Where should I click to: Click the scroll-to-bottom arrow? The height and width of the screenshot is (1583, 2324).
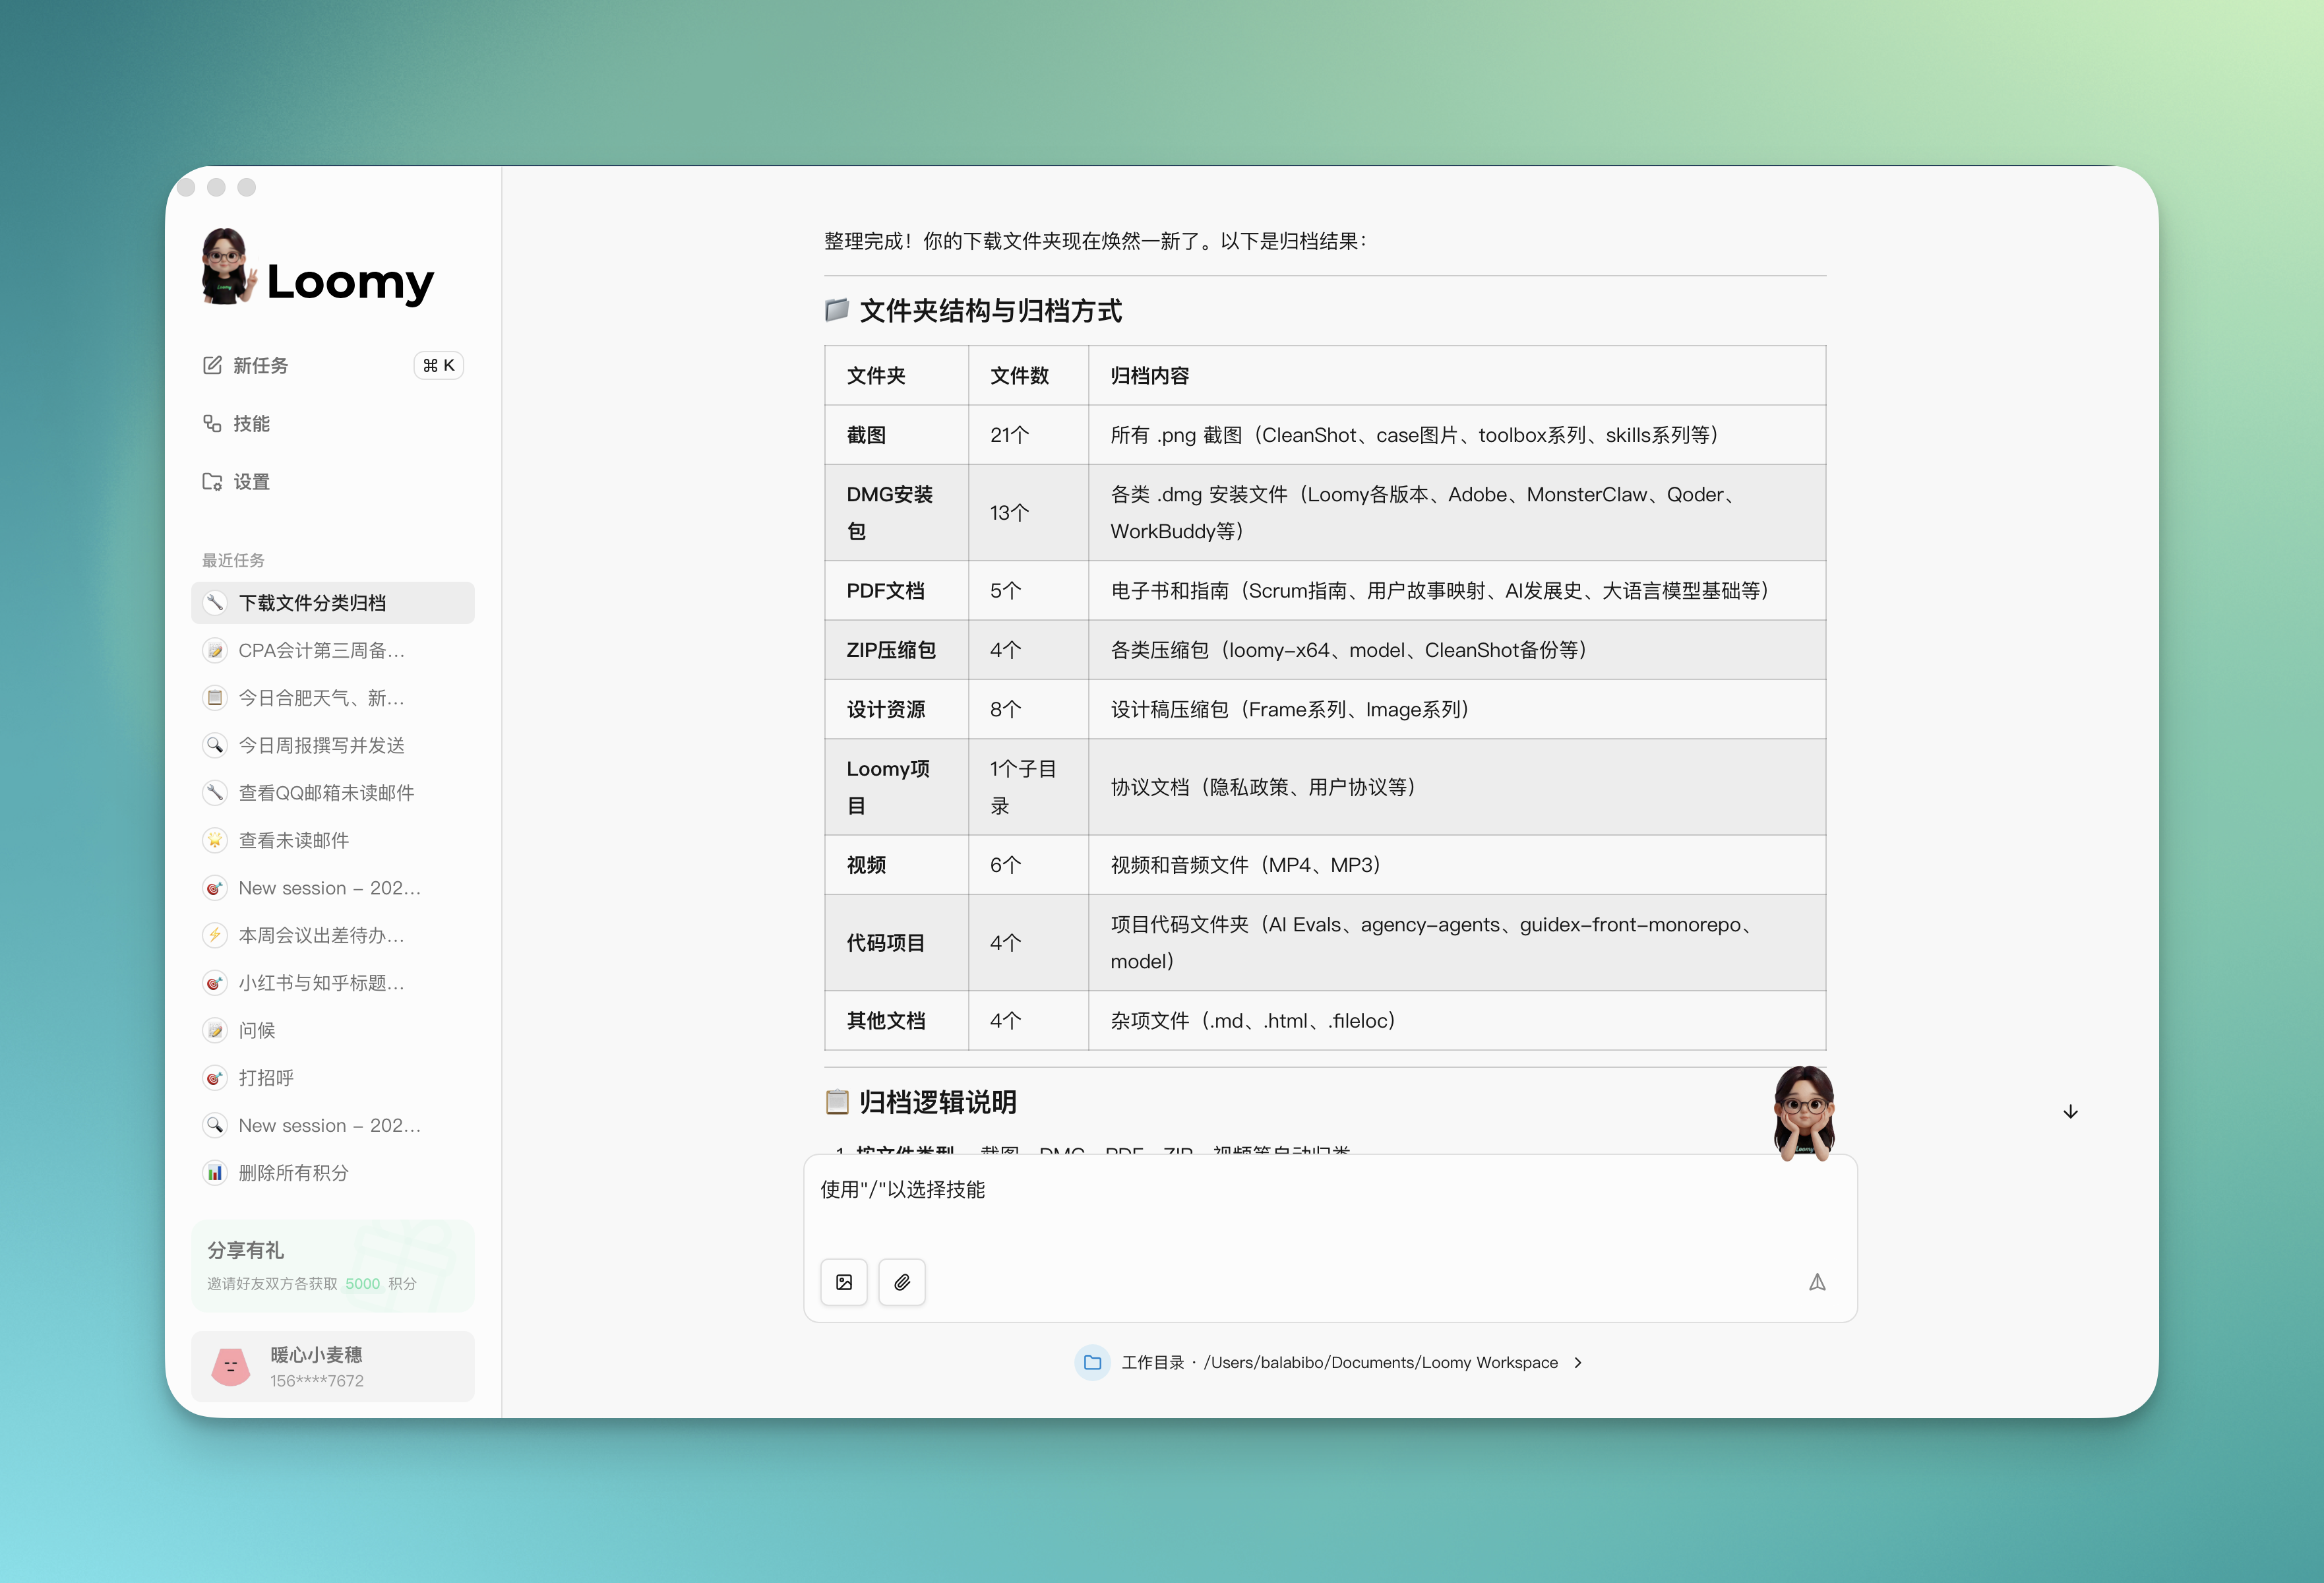(2070, 1111)
